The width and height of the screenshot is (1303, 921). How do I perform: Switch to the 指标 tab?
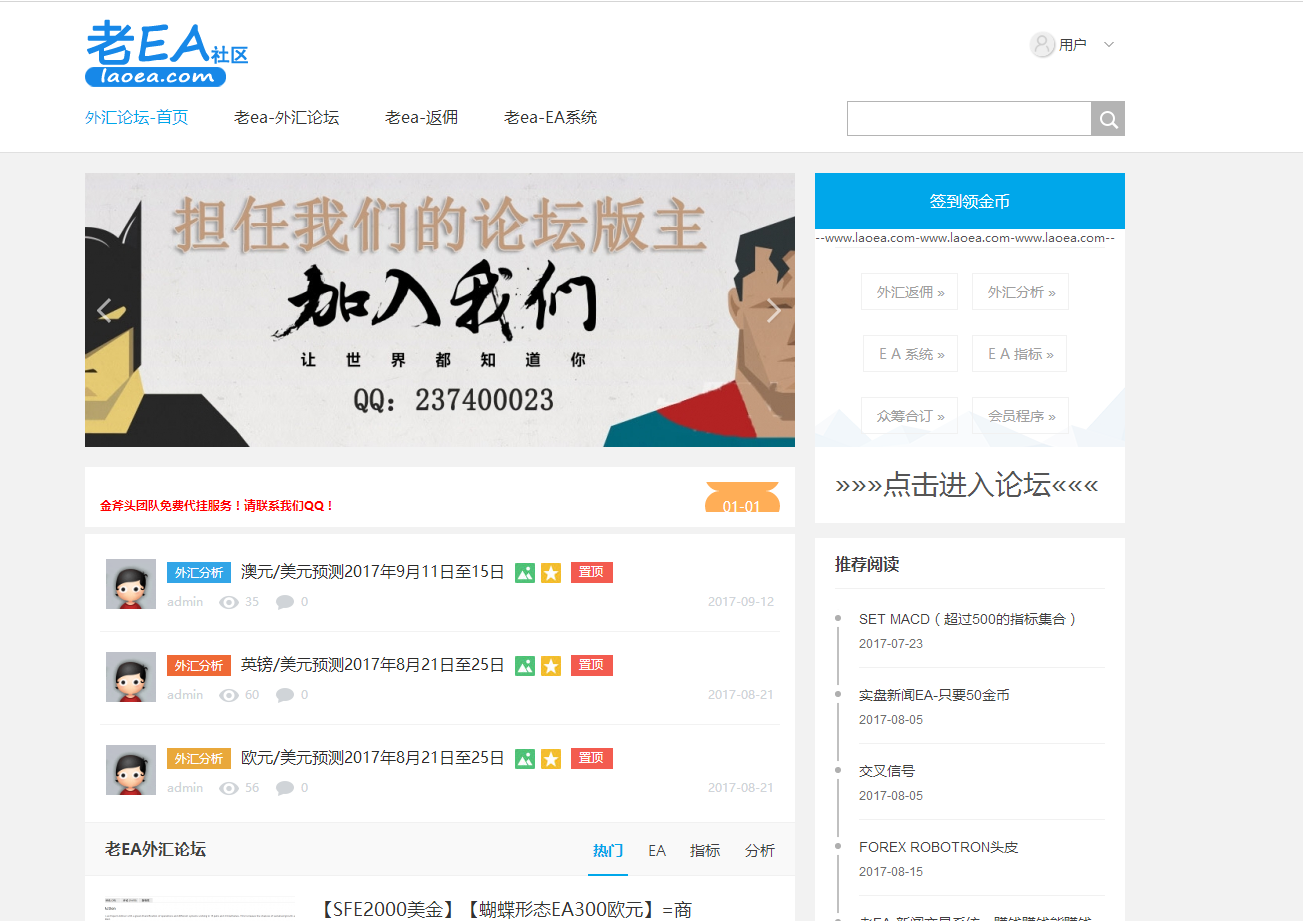[x=705, y=850]
